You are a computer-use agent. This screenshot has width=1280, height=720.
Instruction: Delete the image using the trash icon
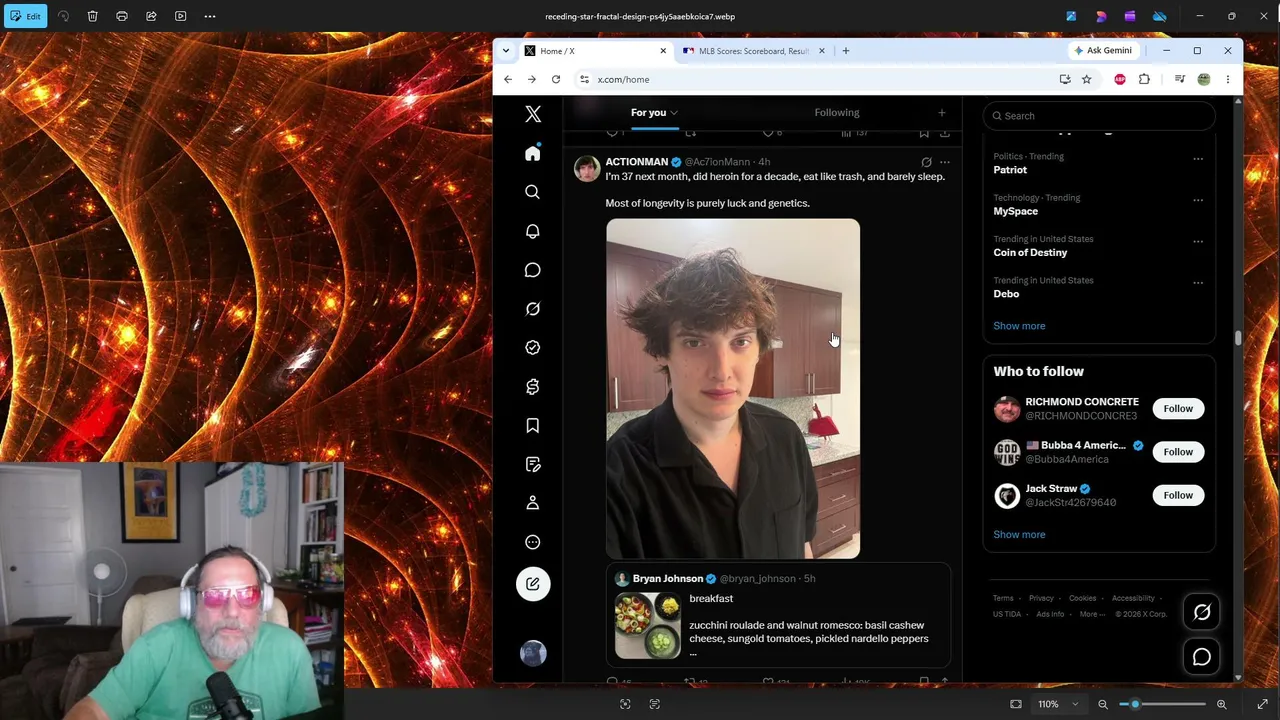[x=92, y=16]
